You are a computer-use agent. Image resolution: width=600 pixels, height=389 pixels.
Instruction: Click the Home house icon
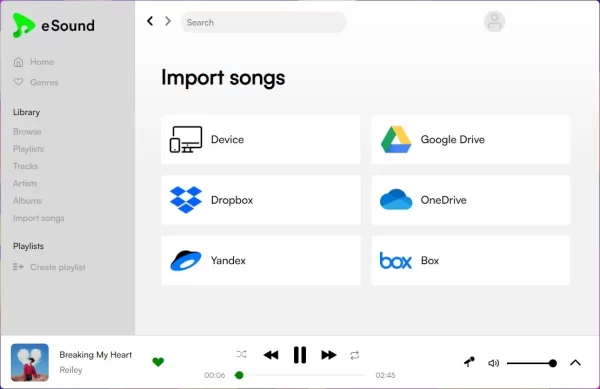tap(18, 62)
